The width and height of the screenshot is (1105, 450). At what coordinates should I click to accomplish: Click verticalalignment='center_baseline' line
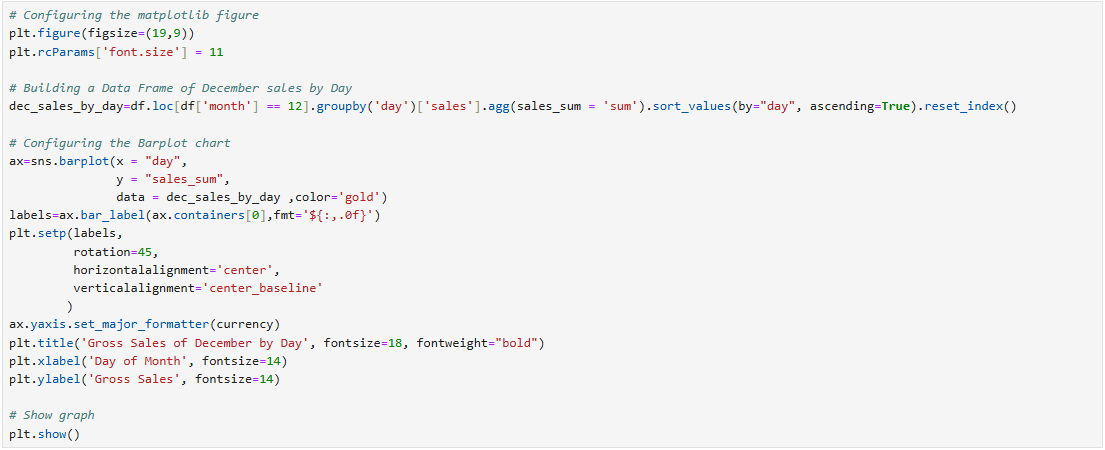[198, 289]
